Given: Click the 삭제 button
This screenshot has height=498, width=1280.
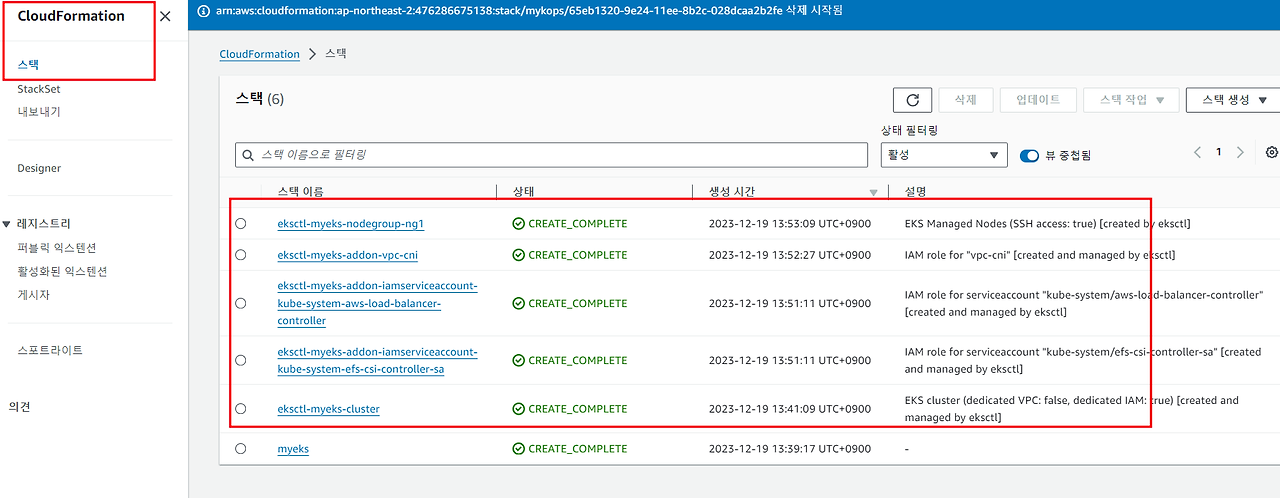Looking at the screenshot, I should click(x=965, y=100).
